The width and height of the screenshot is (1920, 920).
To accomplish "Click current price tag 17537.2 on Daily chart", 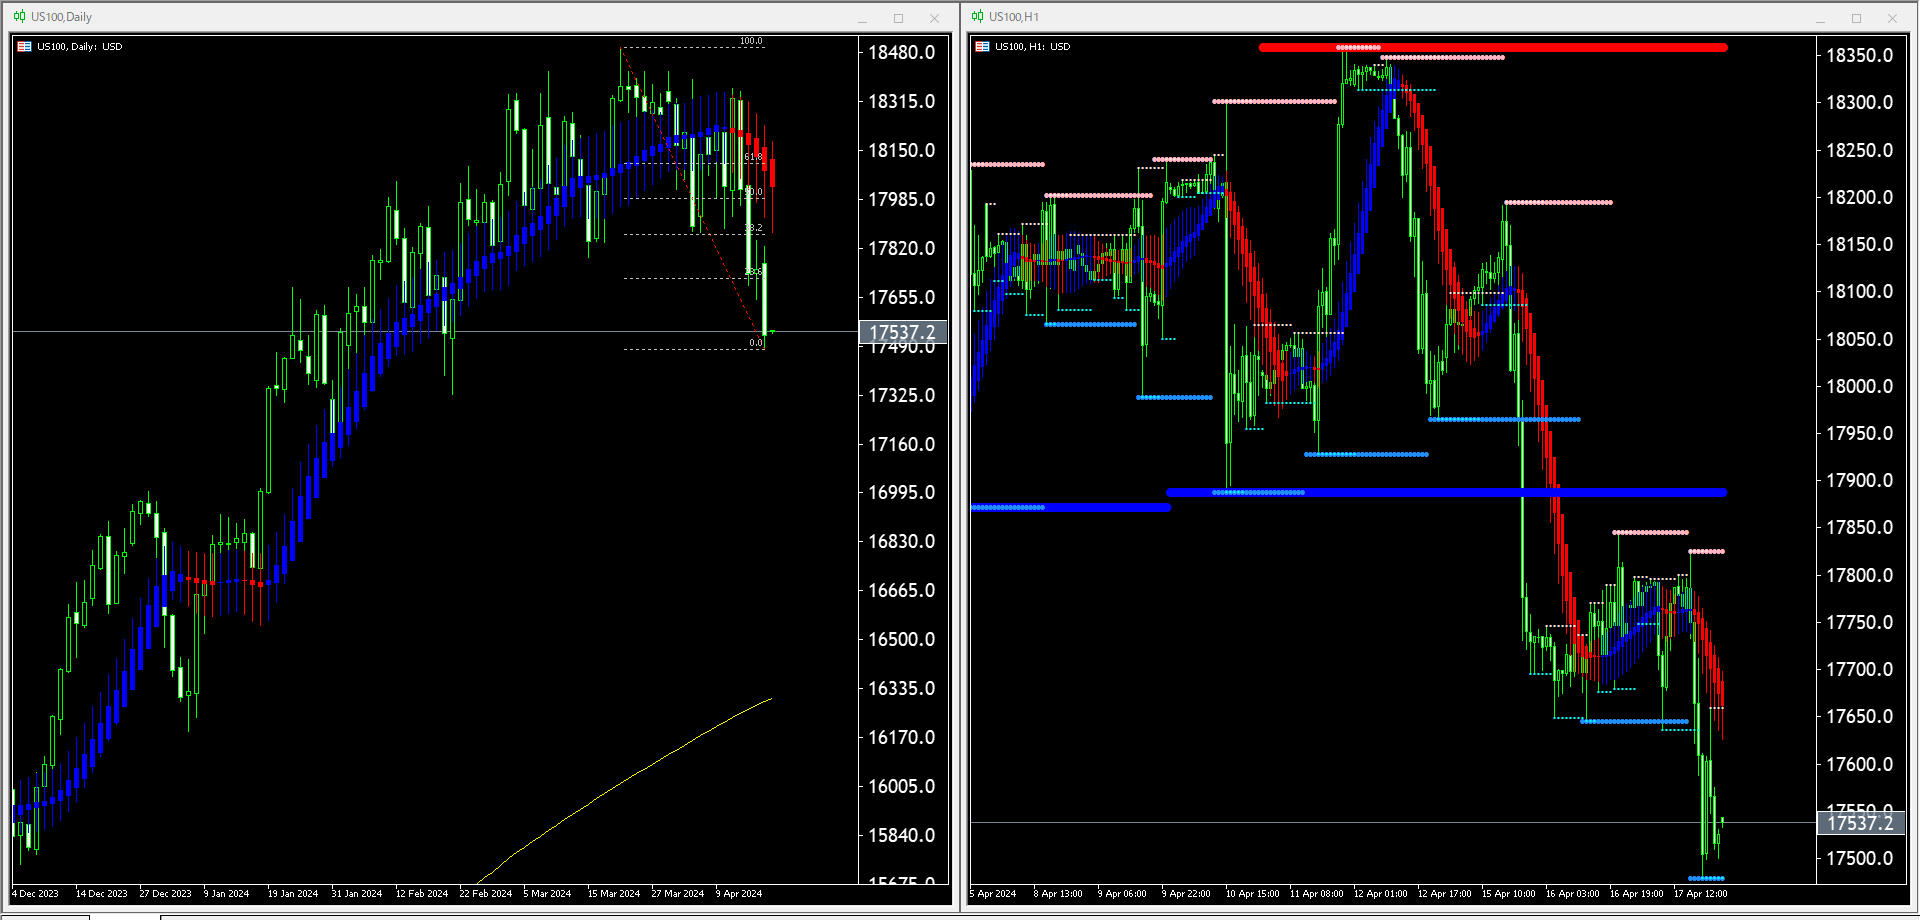I will [x=902, y=332].
